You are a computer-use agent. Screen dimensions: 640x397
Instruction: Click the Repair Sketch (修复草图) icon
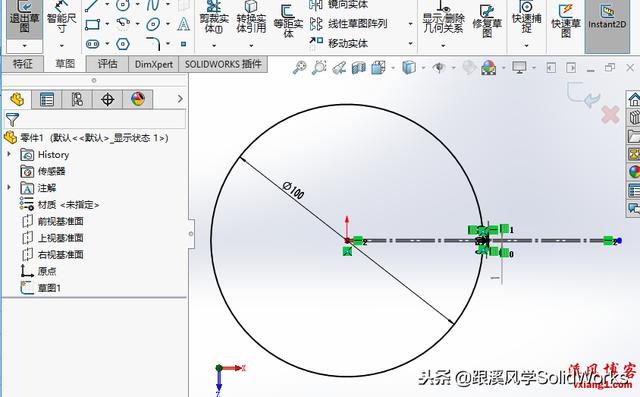tap(487, 20)
